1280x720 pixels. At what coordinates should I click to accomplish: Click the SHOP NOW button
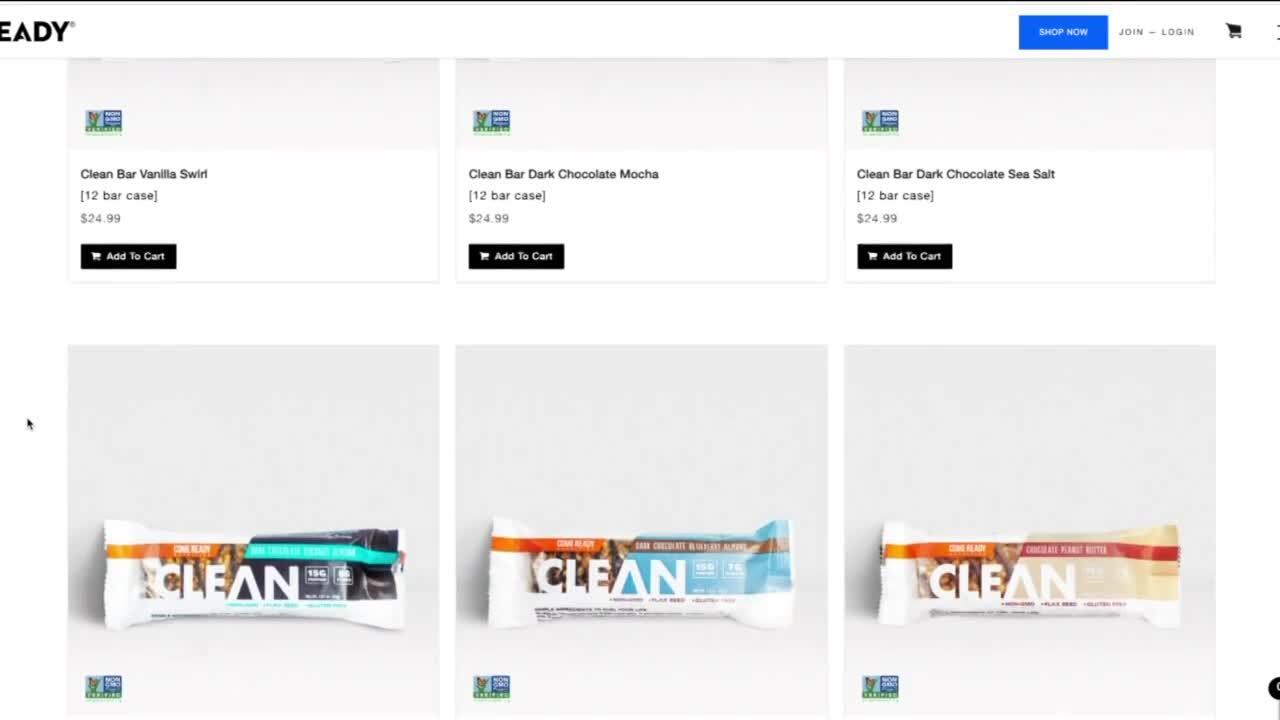coord(1063,32)
